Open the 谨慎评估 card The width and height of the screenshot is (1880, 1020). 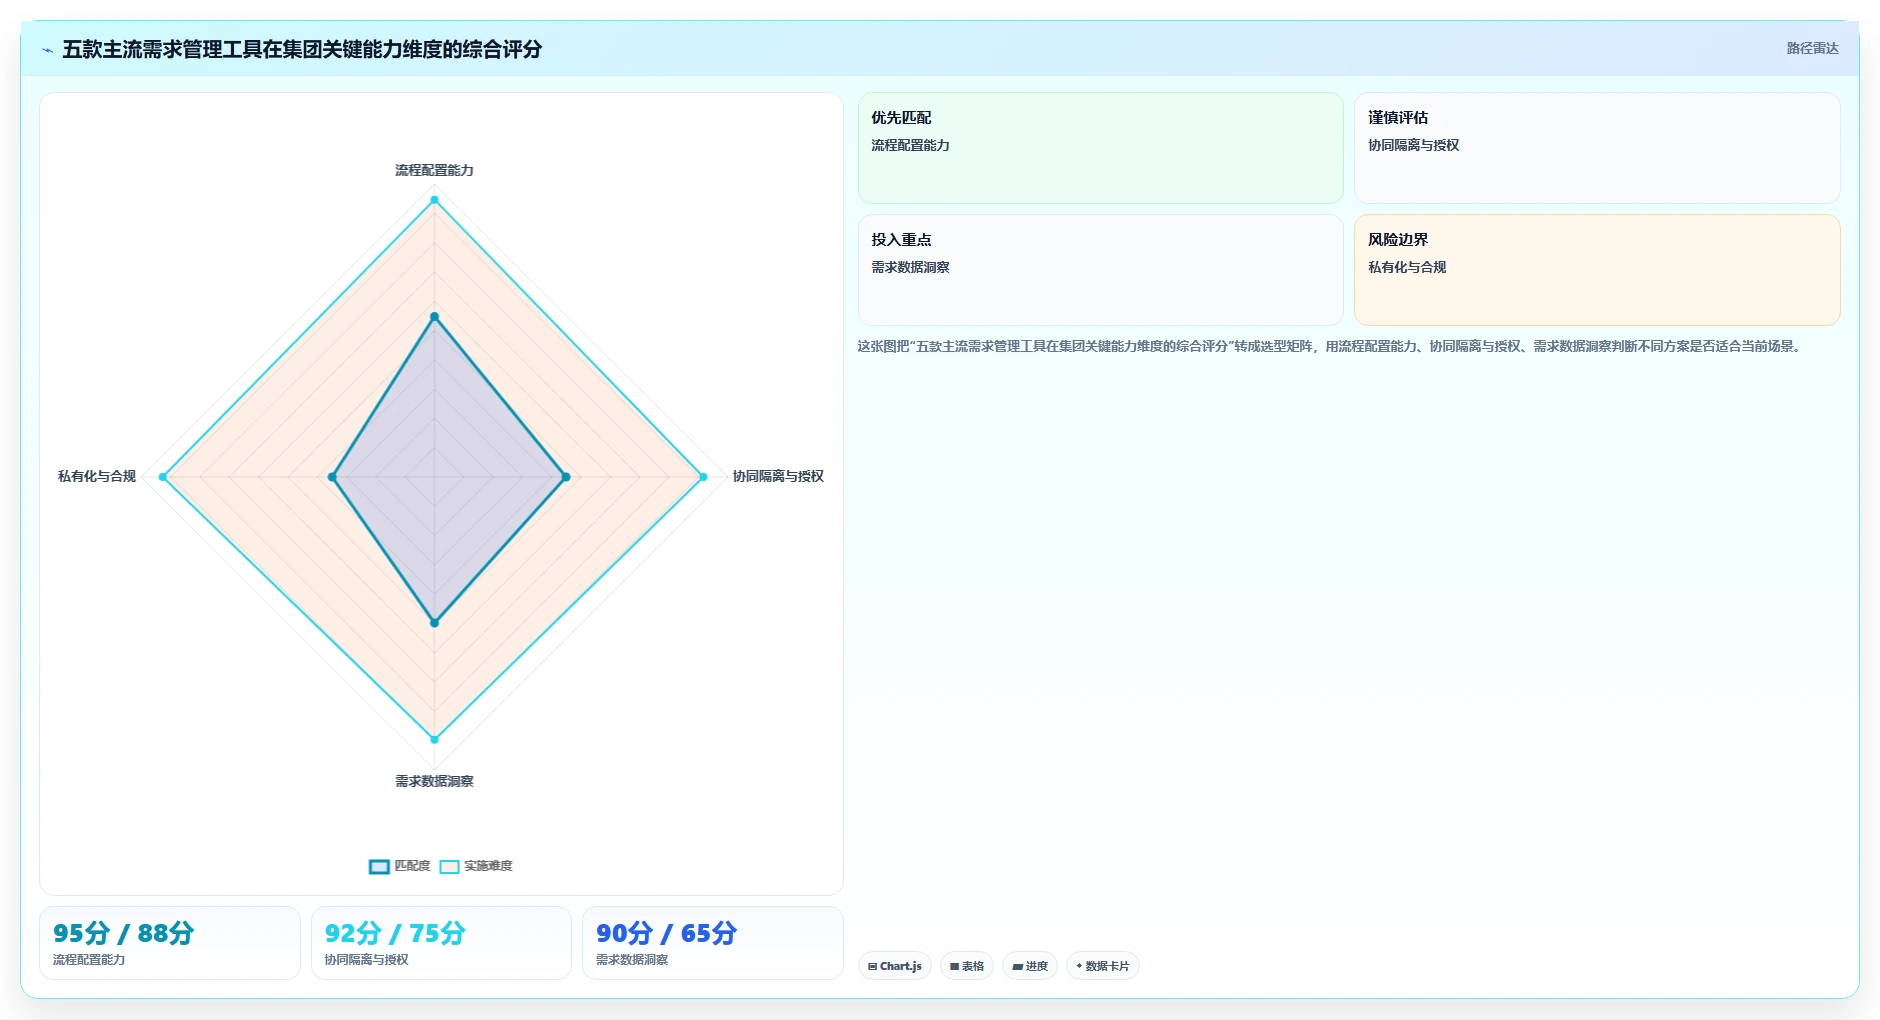click(1597, 148)
